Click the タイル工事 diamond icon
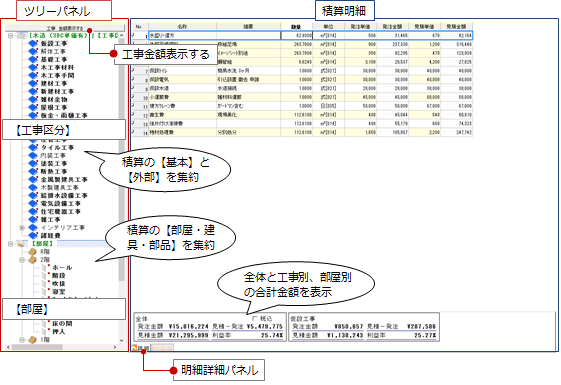The height and width of the screenshot is (385, 561). [x=33, y=147]
